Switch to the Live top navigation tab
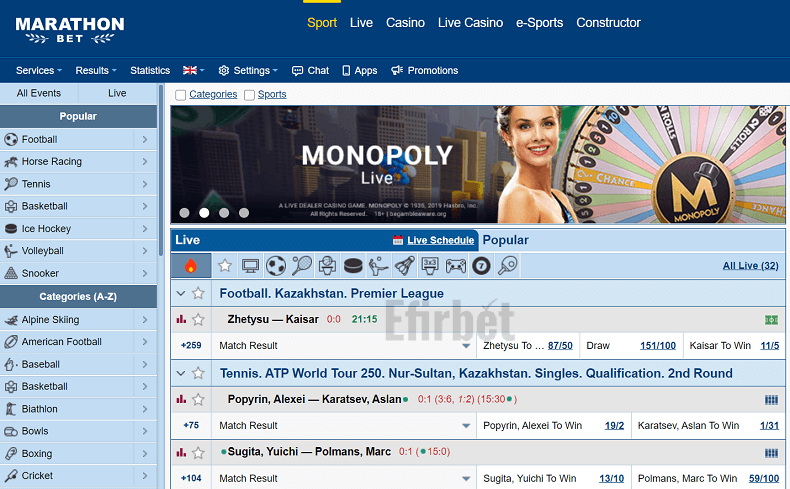 [361, 23]
